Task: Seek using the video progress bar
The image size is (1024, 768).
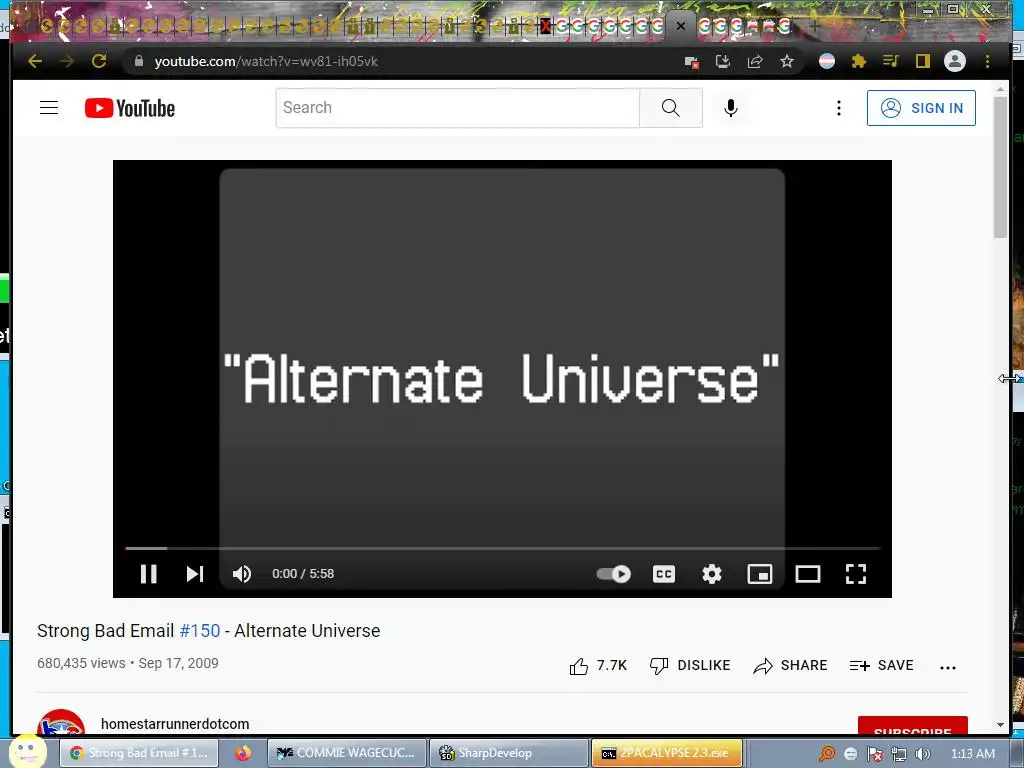Action: [502, 548]
